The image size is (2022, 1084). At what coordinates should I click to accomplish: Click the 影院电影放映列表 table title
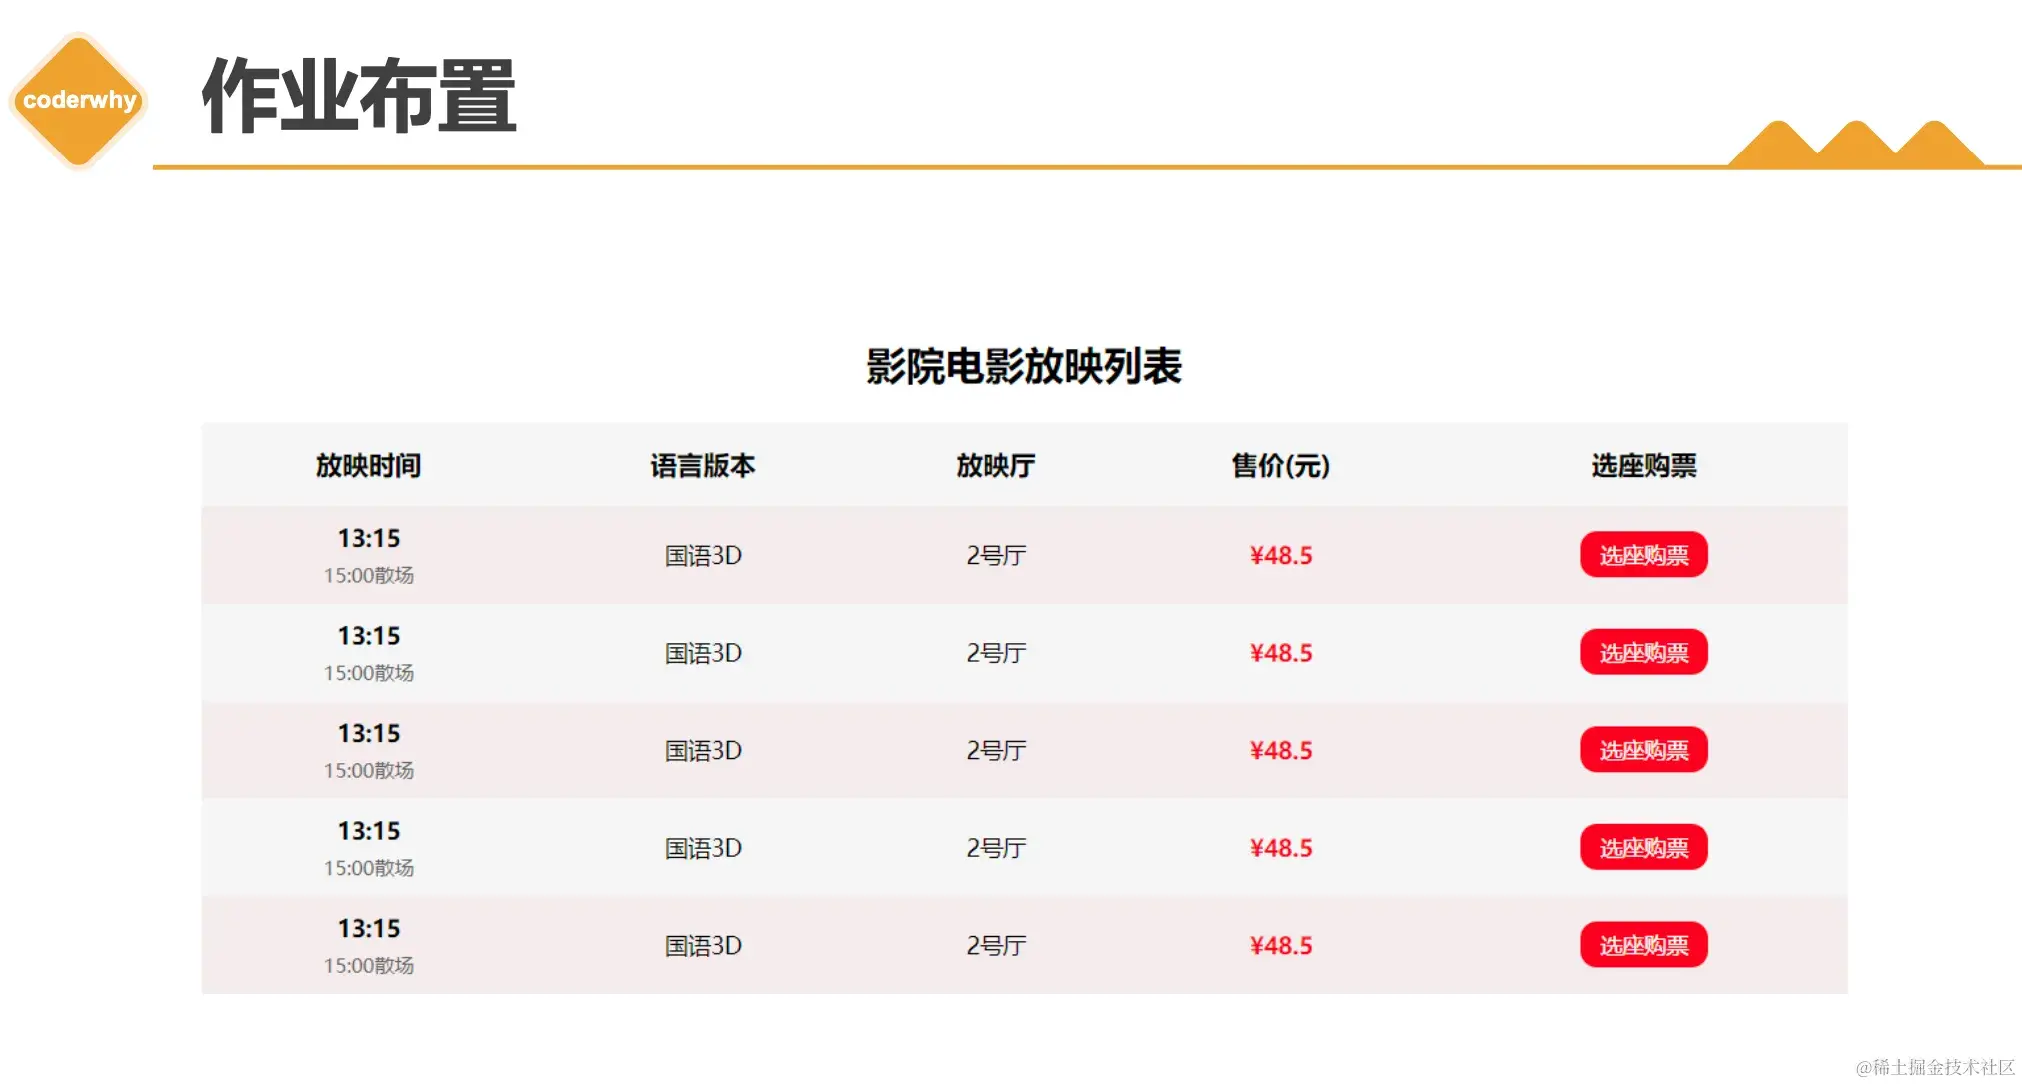pyautogui.click(x=1023, y=366)
